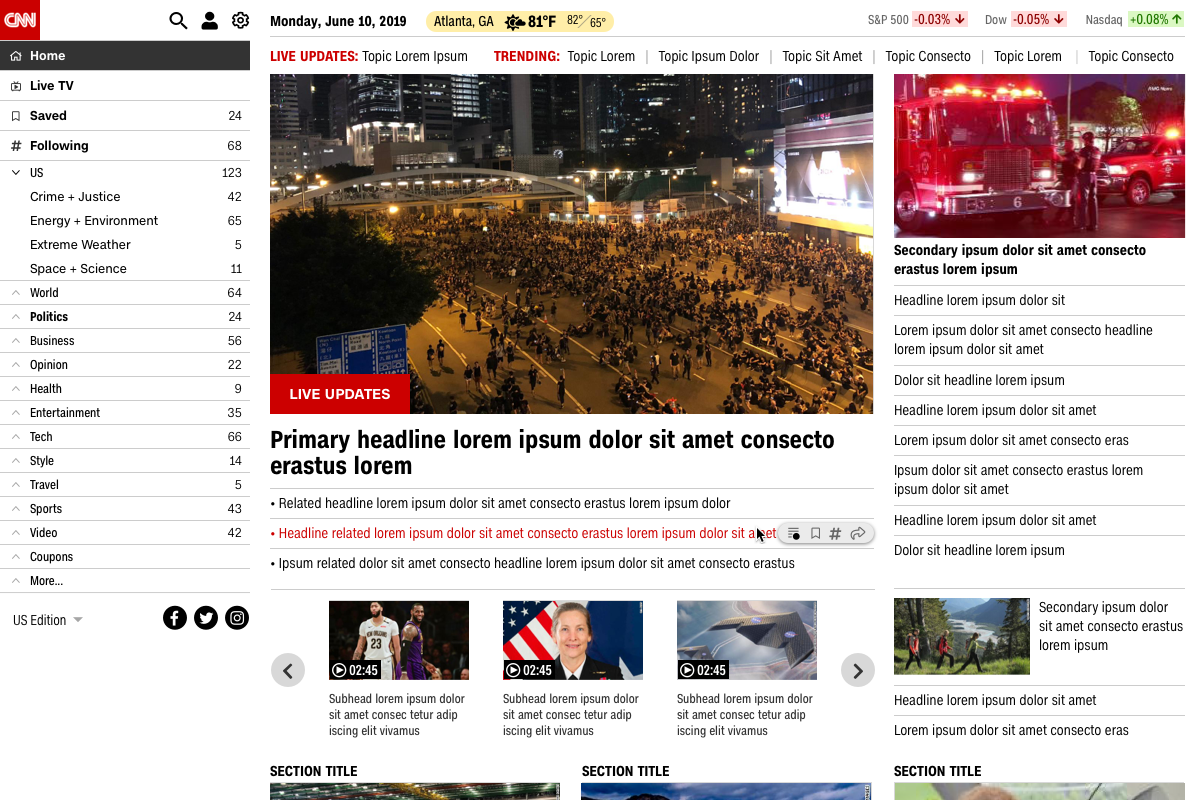This screenshot has height=800, width=1200.
Task: Click the LIVE UPDATES red badge on main image
Action: coord(340,394)
